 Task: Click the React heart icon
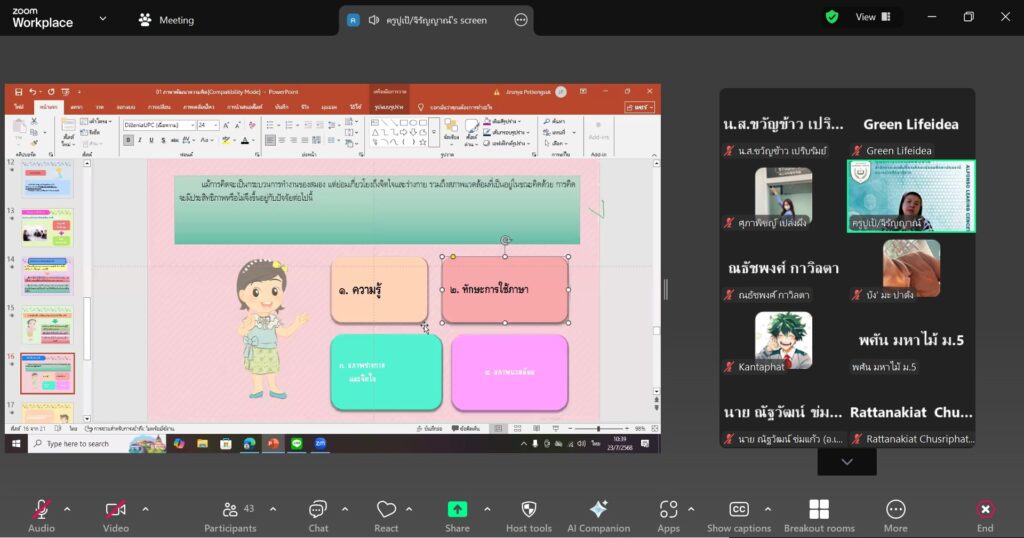386,509
